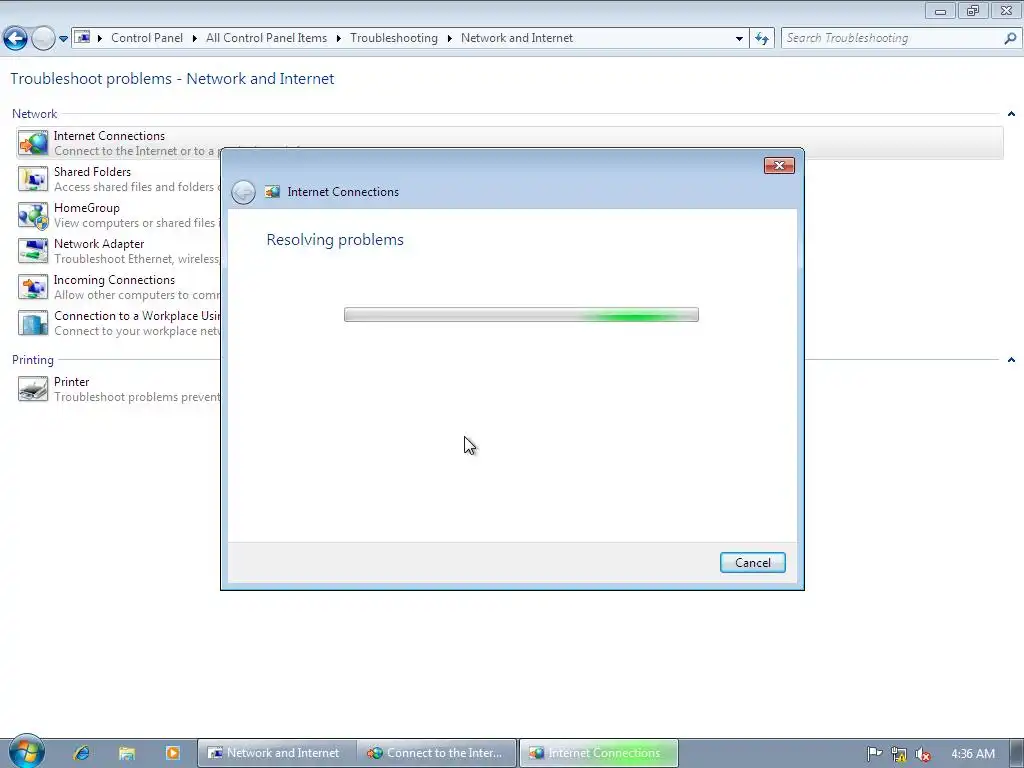This screenshot has width=1024, height=768.
Task: Click the Show desktop strip on taskbar
Action: [x=1017, y=753]
